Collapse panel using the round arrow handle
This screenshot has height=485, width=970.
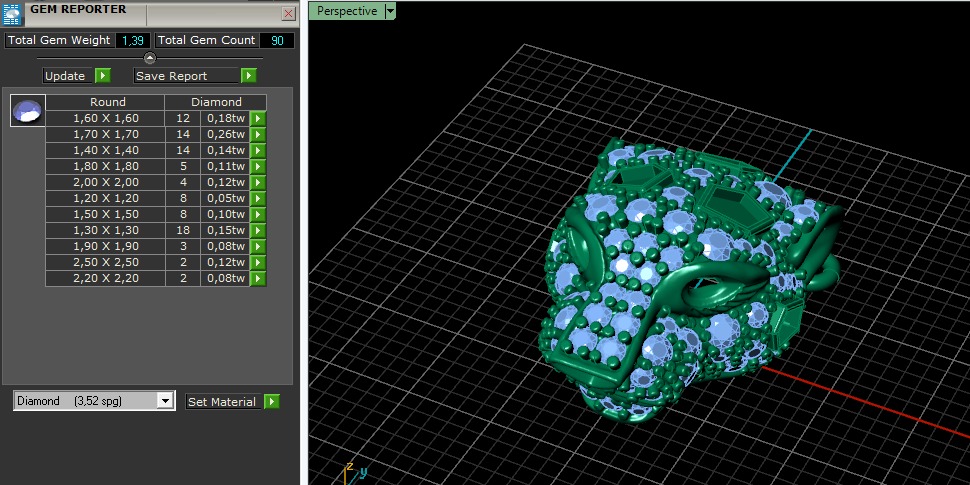[150, 58]
